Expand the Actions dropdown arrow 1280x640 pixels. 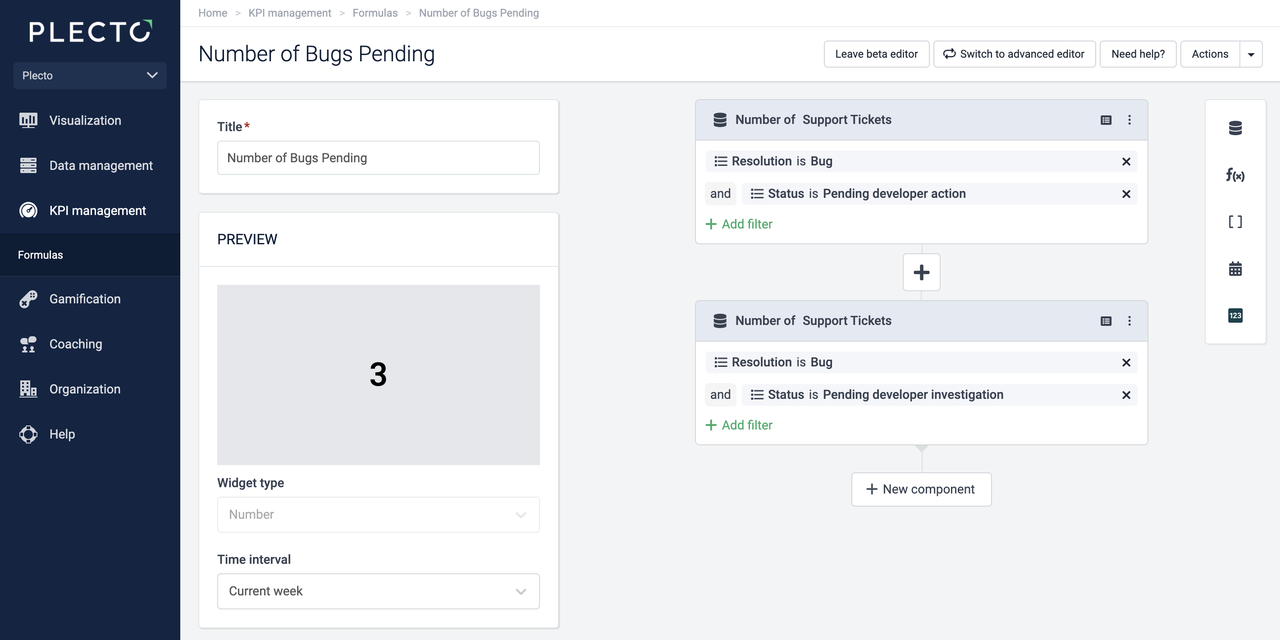[1251, 54]
